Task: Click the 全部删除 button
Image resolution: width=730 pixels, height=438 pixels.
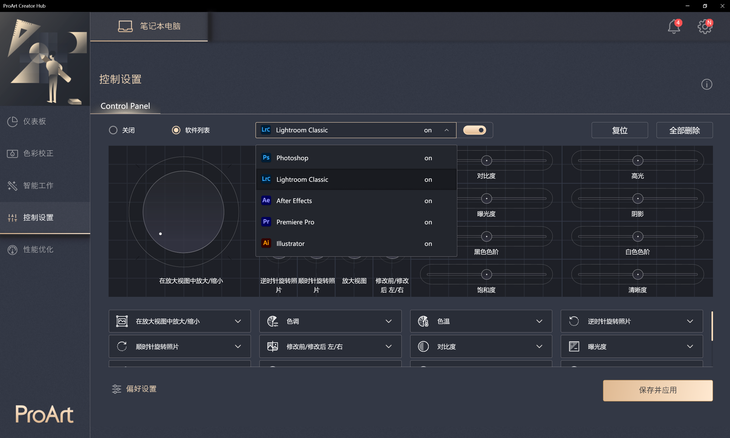Action: coord(684,130)
